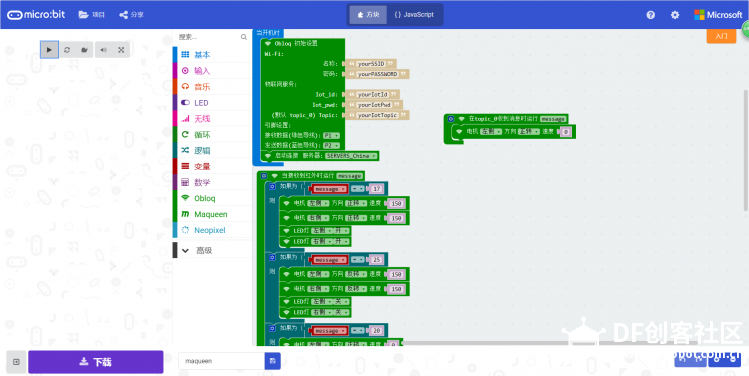Image resolution: width=749 pixels, height=376 pixels.
Task: Click the yourSSID text field
Action: [371, 64]
